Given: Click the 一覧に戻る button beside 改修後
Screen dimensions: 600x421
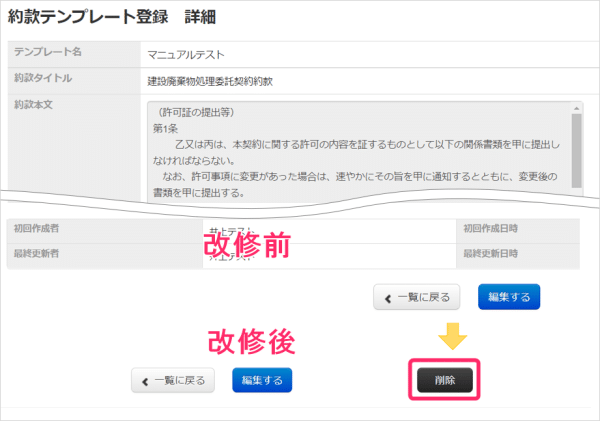Looking at the screenshot, I should pyautogui.click(x=173, y=381).
